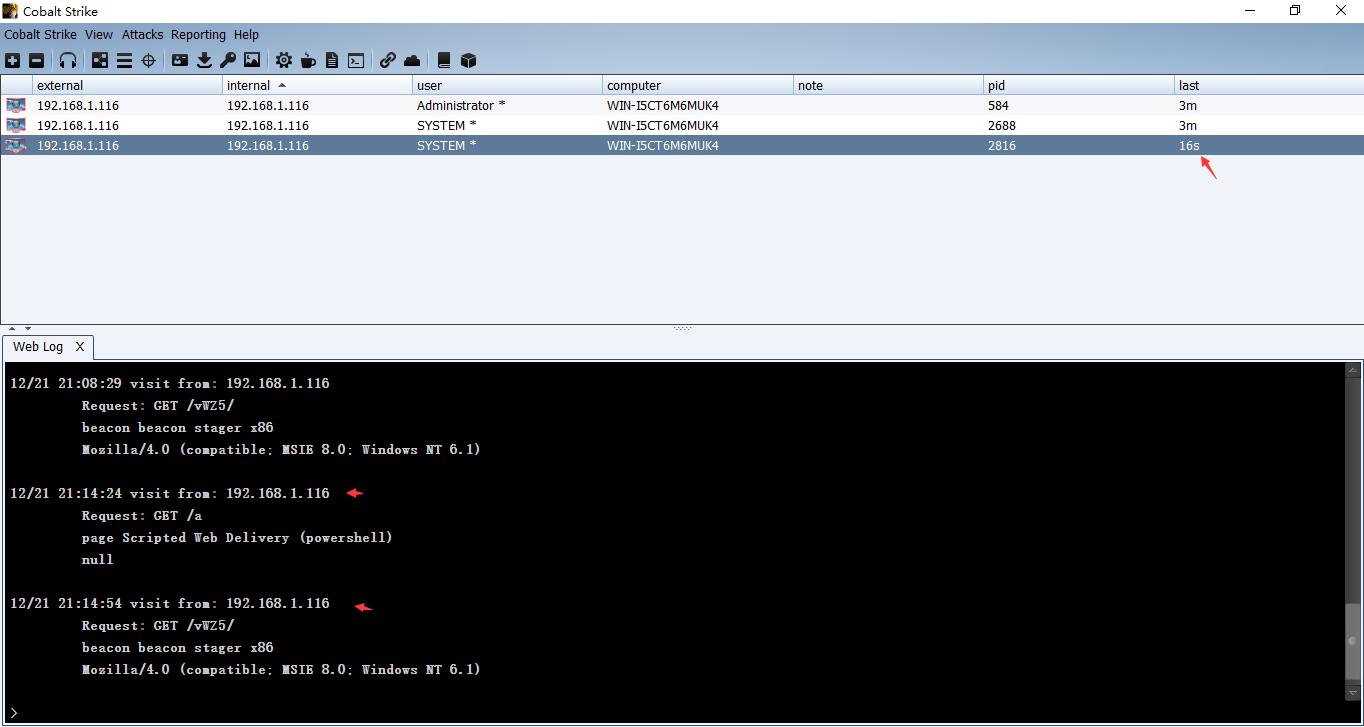Generate a Windows executable via the gear icon
The height and width of the screenshot is (727, 1364).
click(284, 60)
